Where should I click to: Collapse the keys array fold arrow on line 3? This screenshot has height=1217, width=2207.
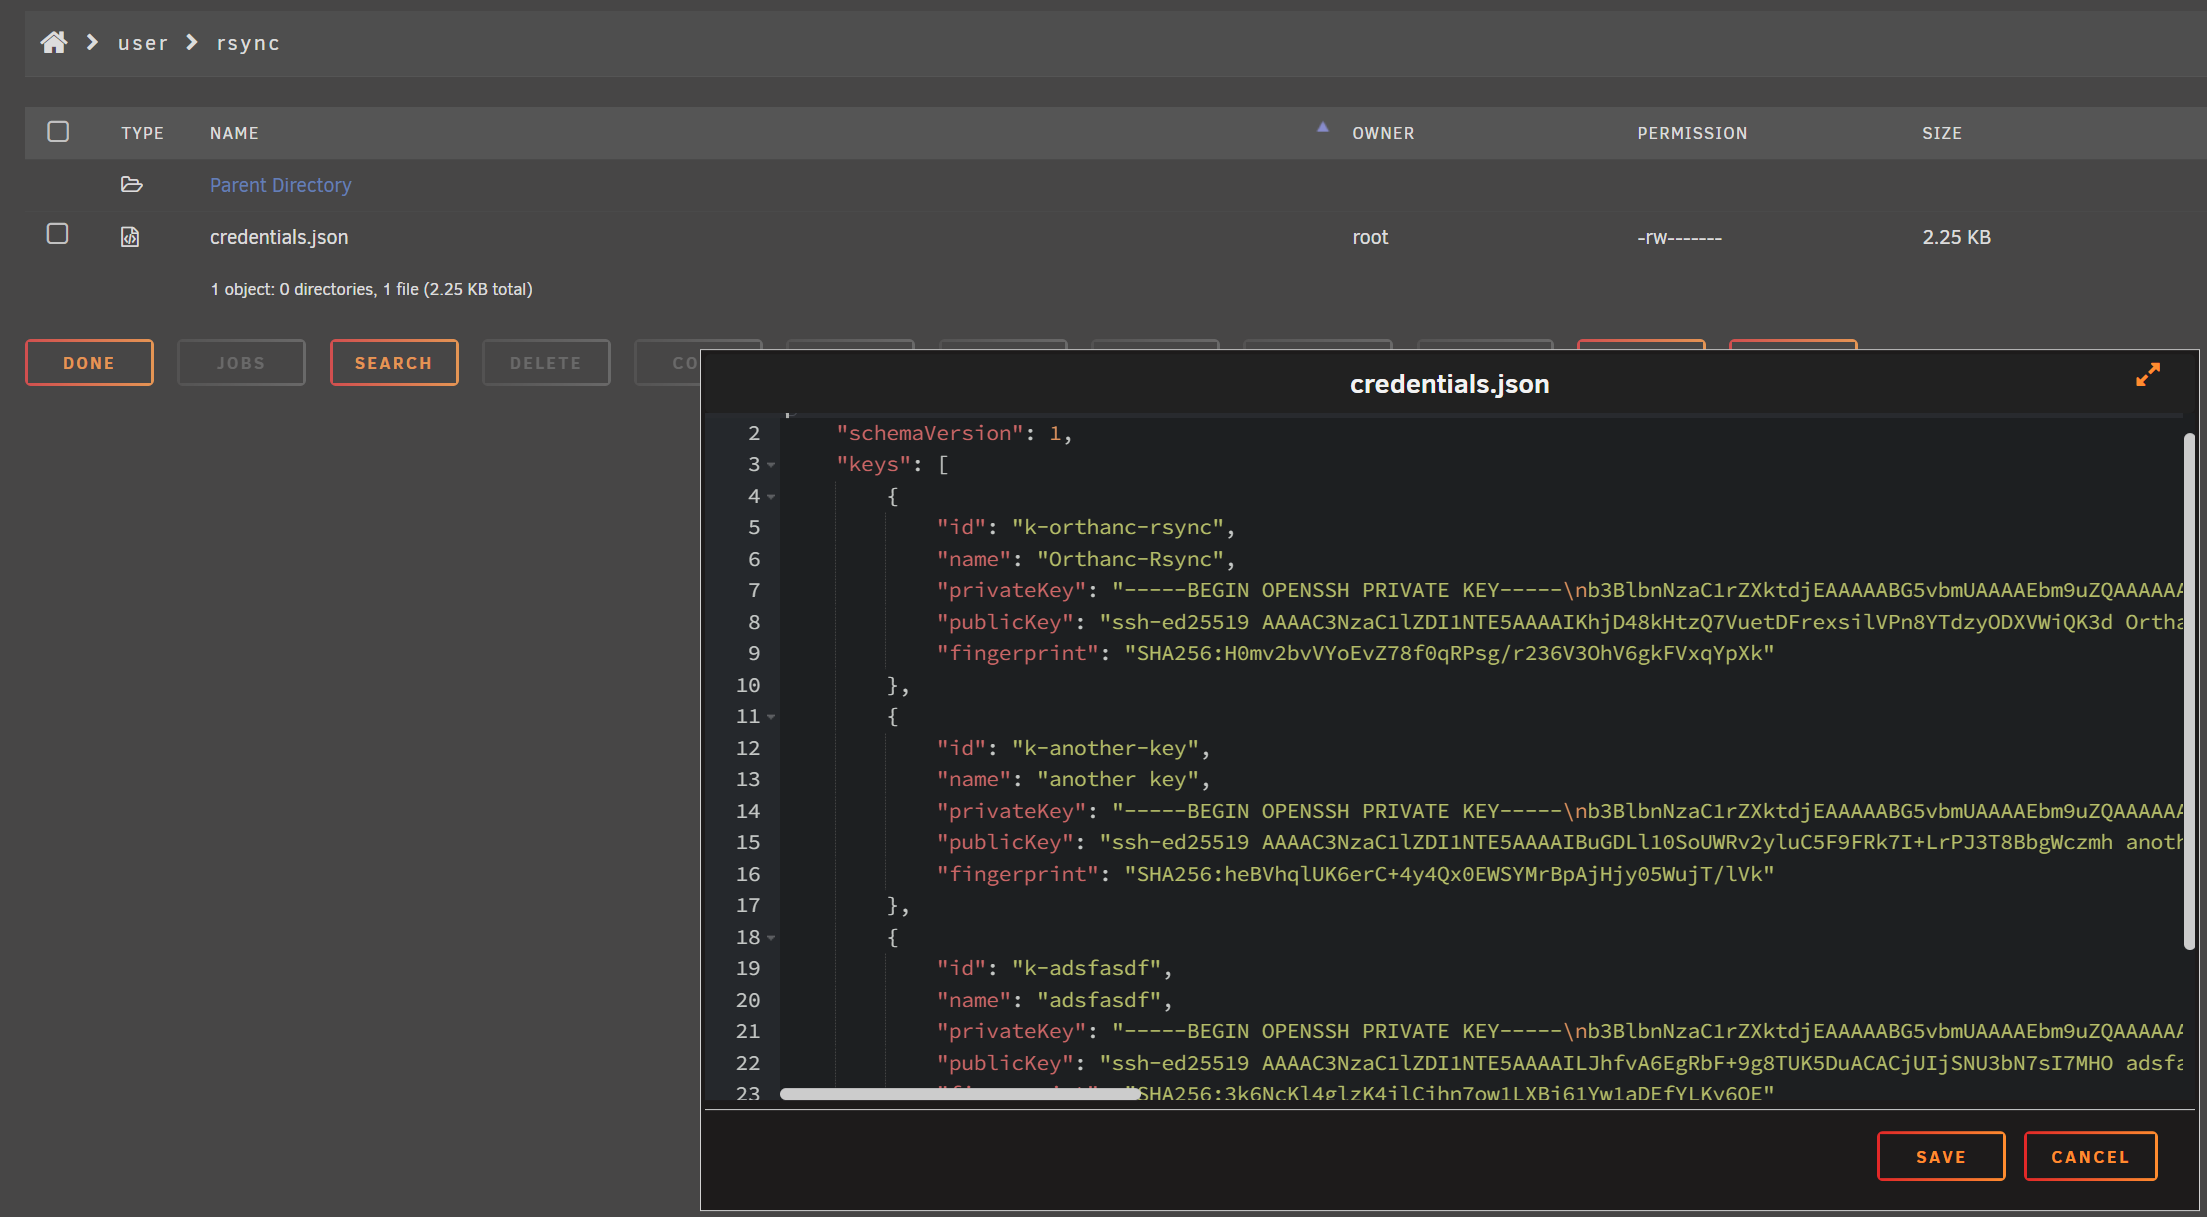pyautogui.click(x=771, y=465)
